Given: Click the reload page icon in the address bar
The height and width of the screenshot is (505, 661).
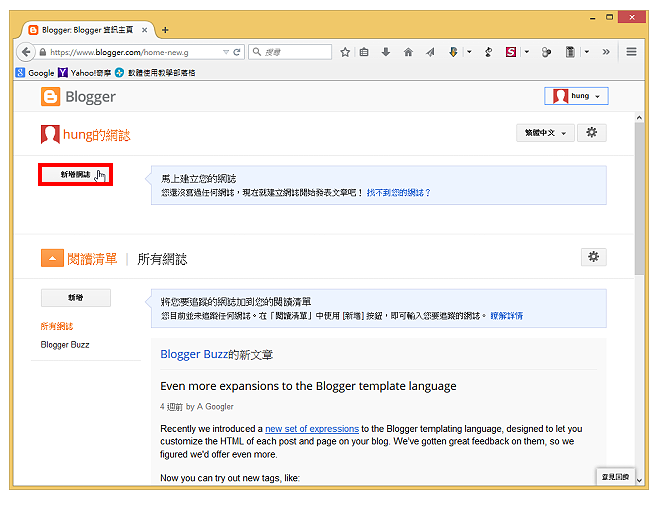Looking at the screenshot, I should click(x=236, y=52).
